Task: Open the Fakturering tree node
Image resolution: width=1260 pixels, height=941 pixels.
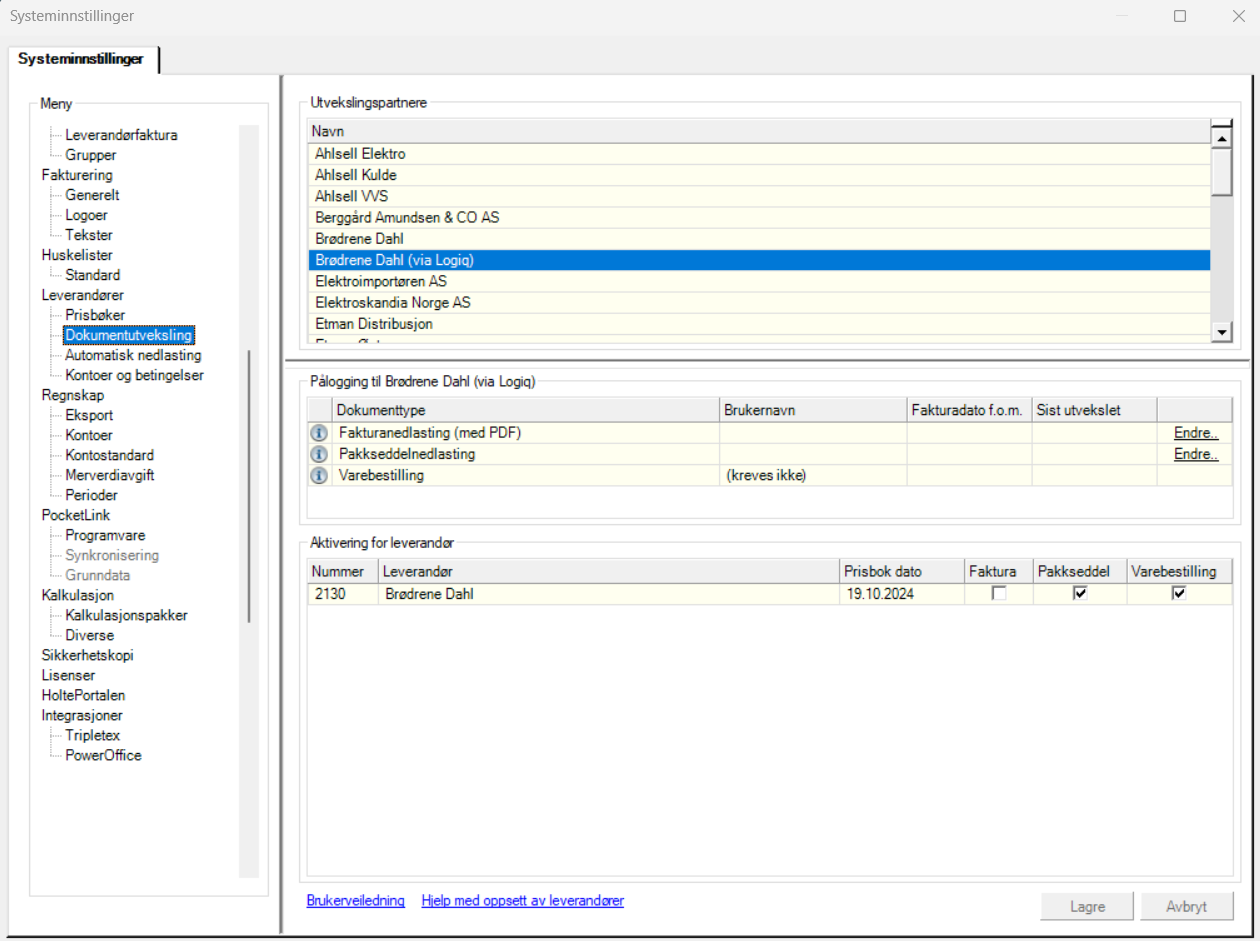Action: click(x=77, y=175)
